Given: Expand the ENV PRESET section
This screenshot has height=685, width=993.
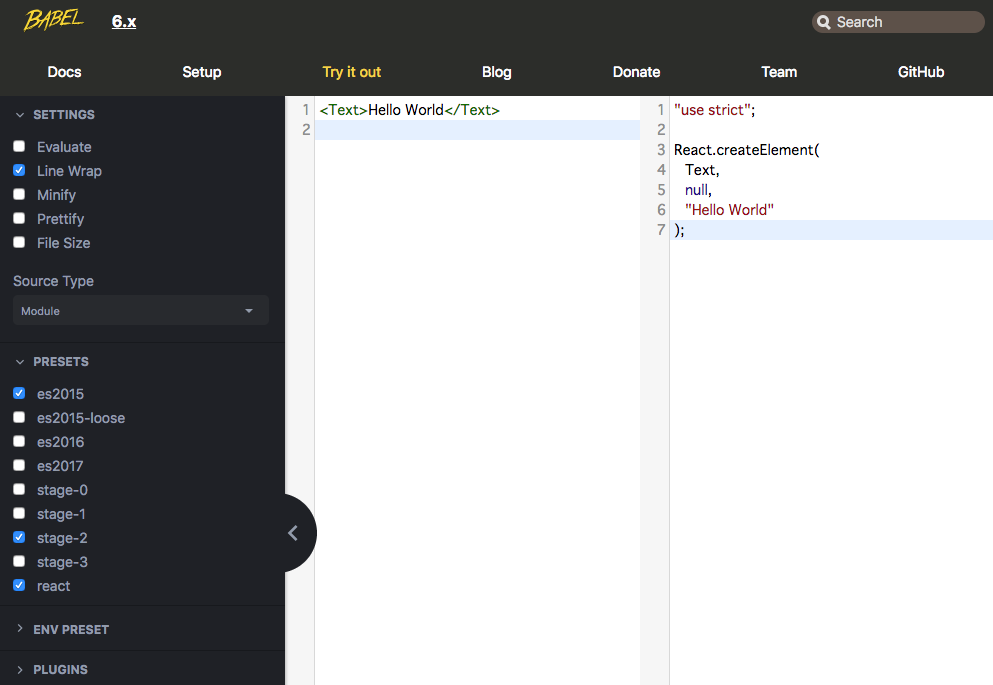Looking at the screenshot, I should [x=70, y=629].
